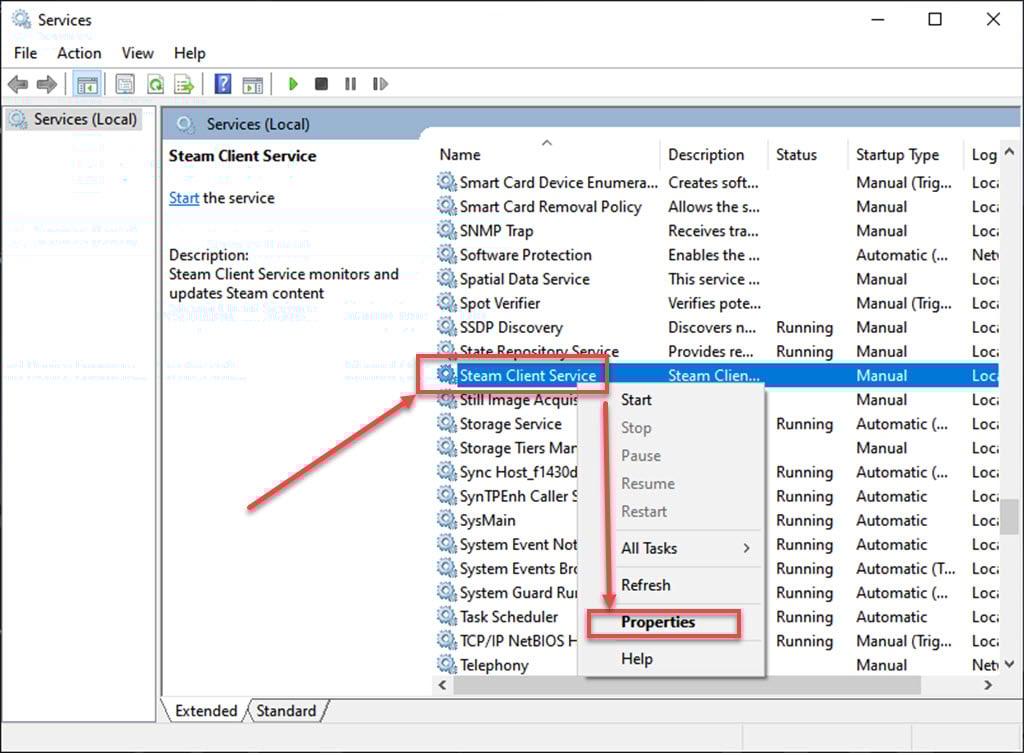1024x753 pixels.
Task: Select Smart Card Device Enumera... row
Action: tap(716, 182)
